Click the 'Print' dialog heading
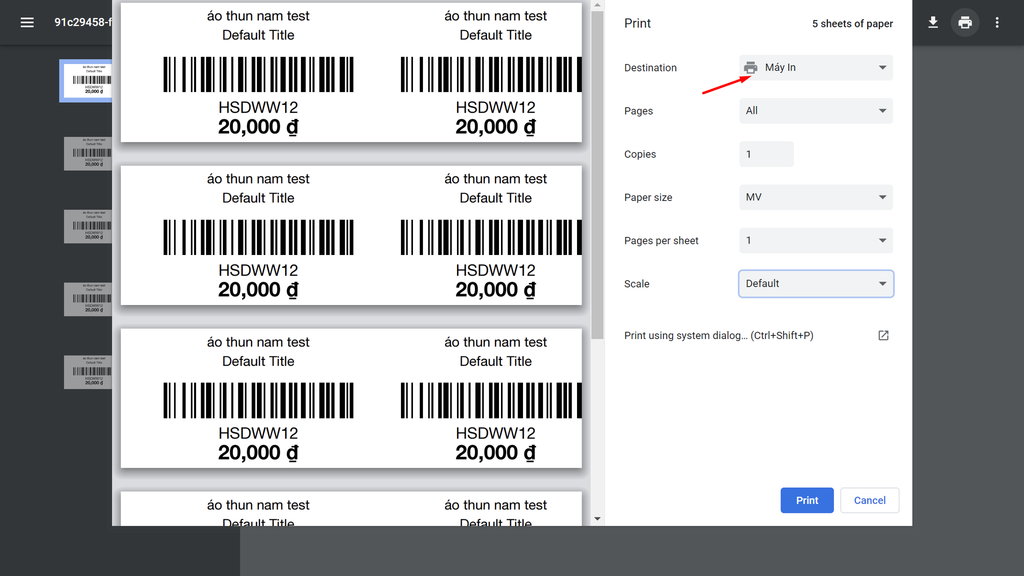Image resolution: width=1024 pixels, height=576 pixels. [x=637, y=24]
